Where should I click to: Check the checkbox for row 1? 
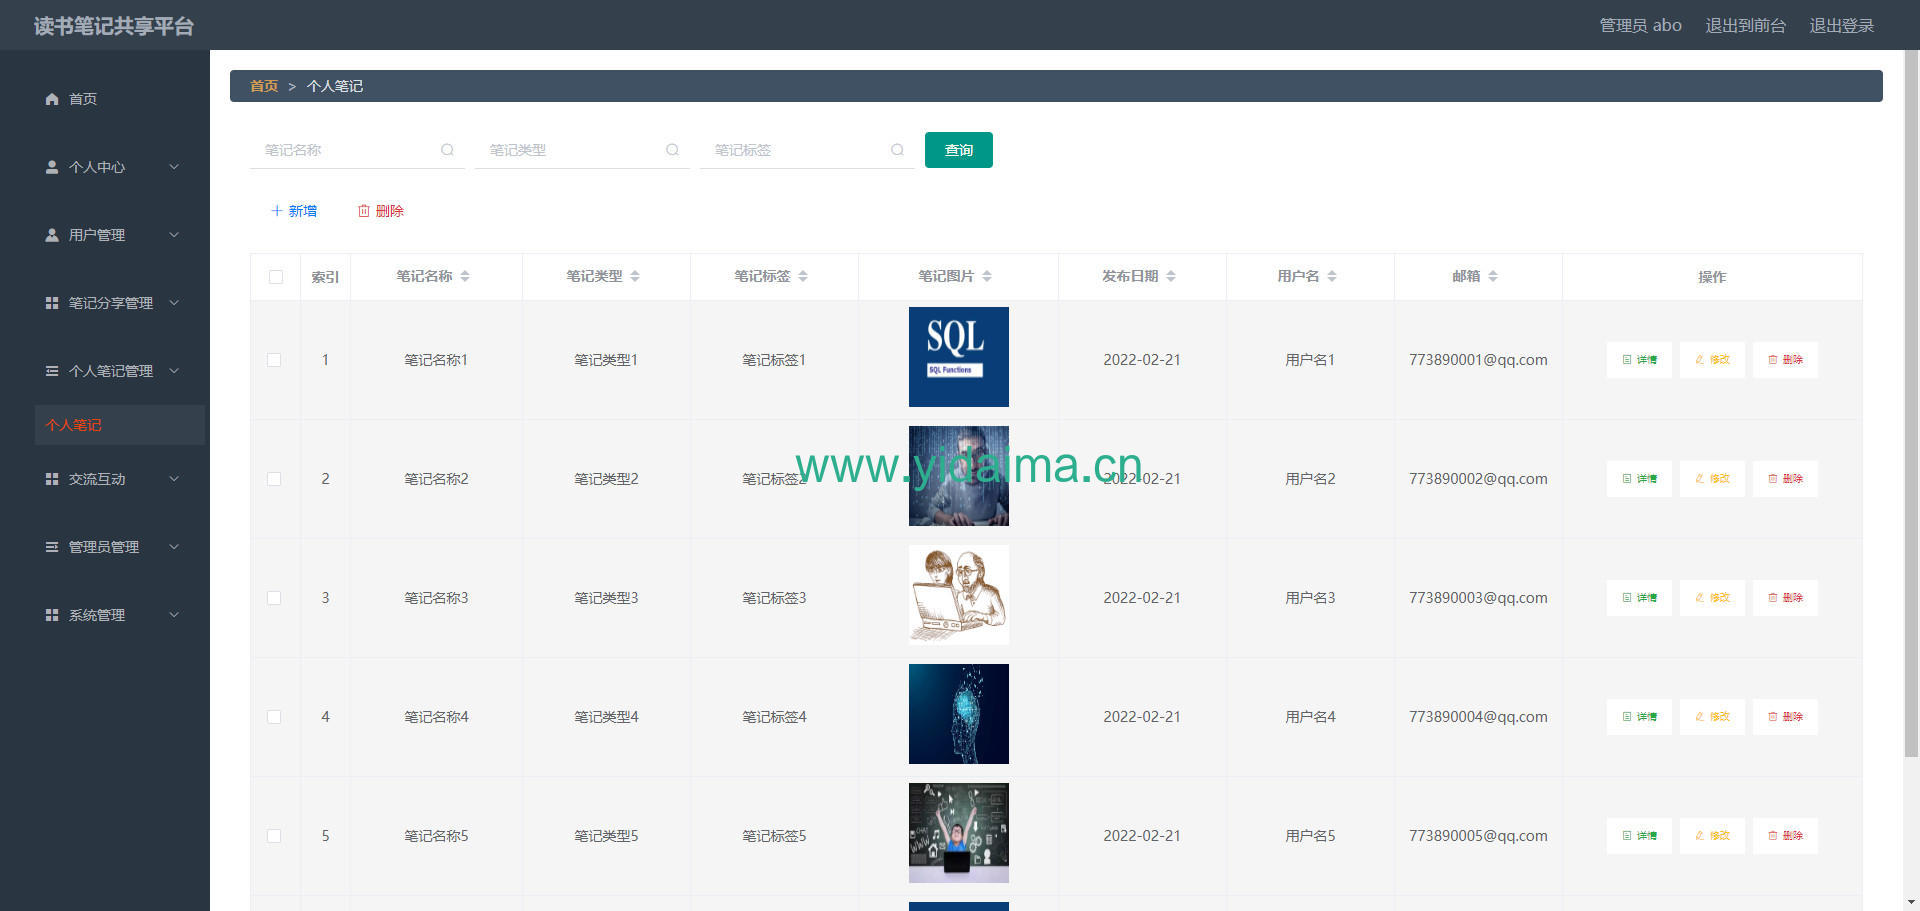point(274,360)
